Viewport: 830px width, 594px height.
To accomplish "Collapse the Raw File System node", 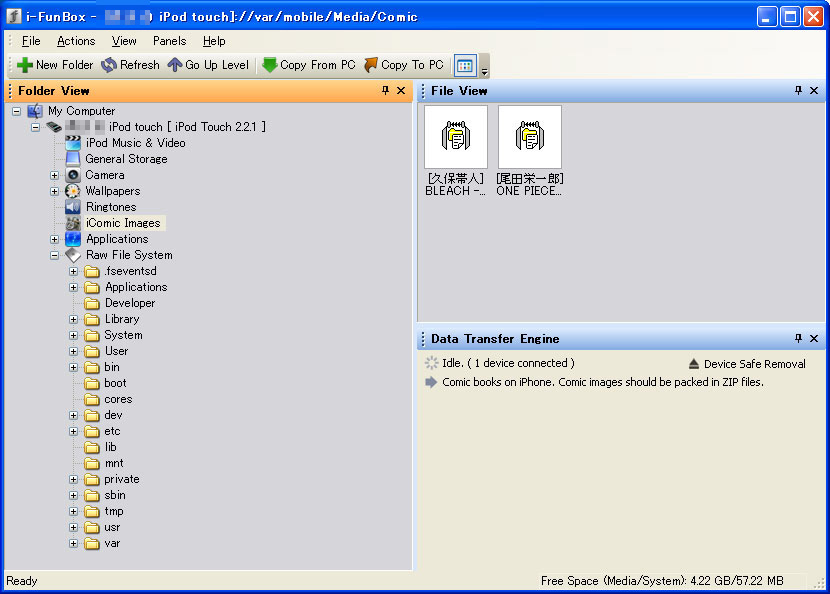I will click(x=54, y=255).
